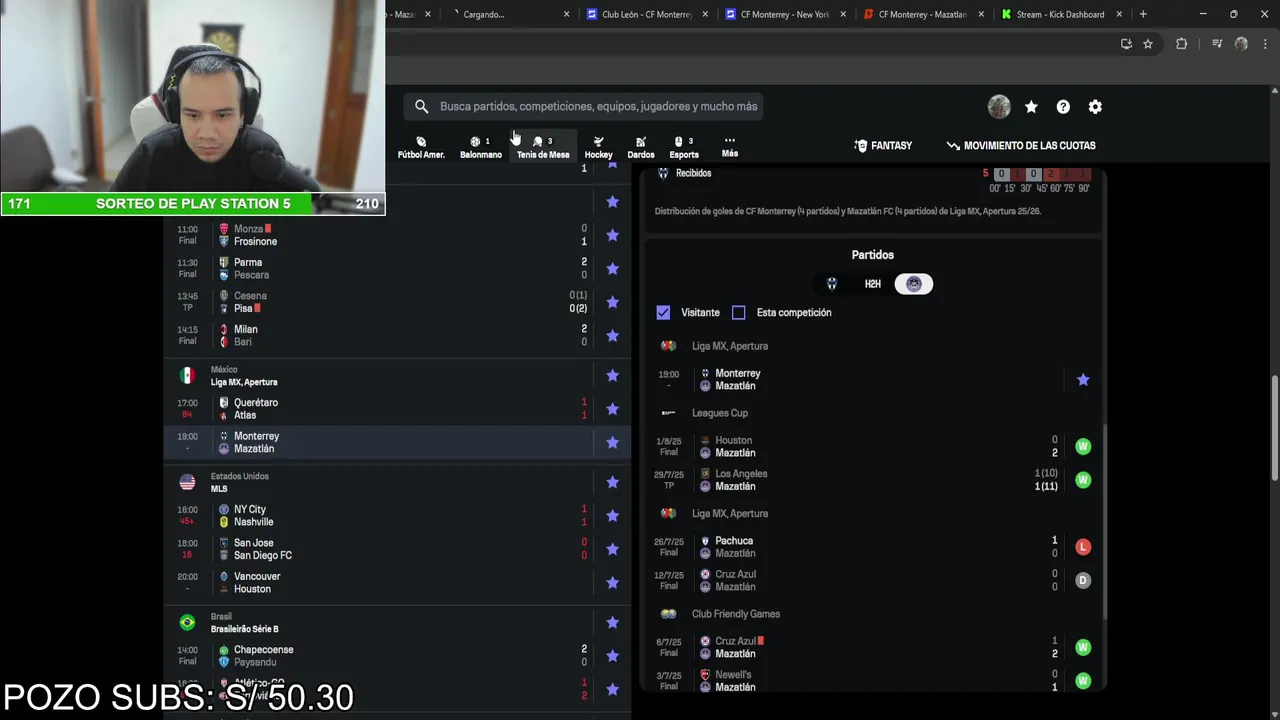1280x720 pixels.
Task: Toggle favorite star for Parma vs Pescara
Action: (612, 269)
